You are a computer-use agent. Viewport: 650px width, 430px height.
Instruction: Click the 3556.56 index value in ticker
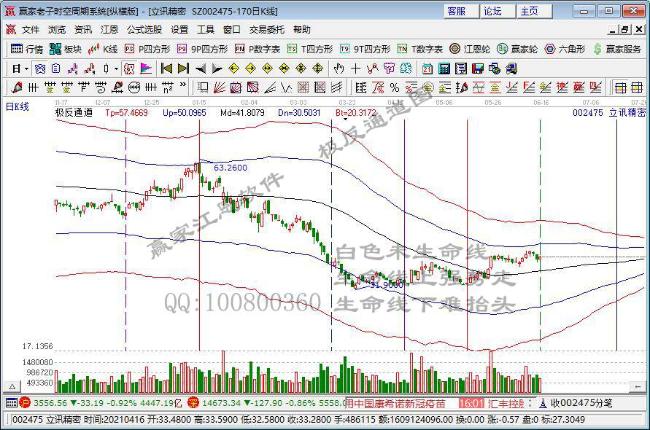coord(50,403)
